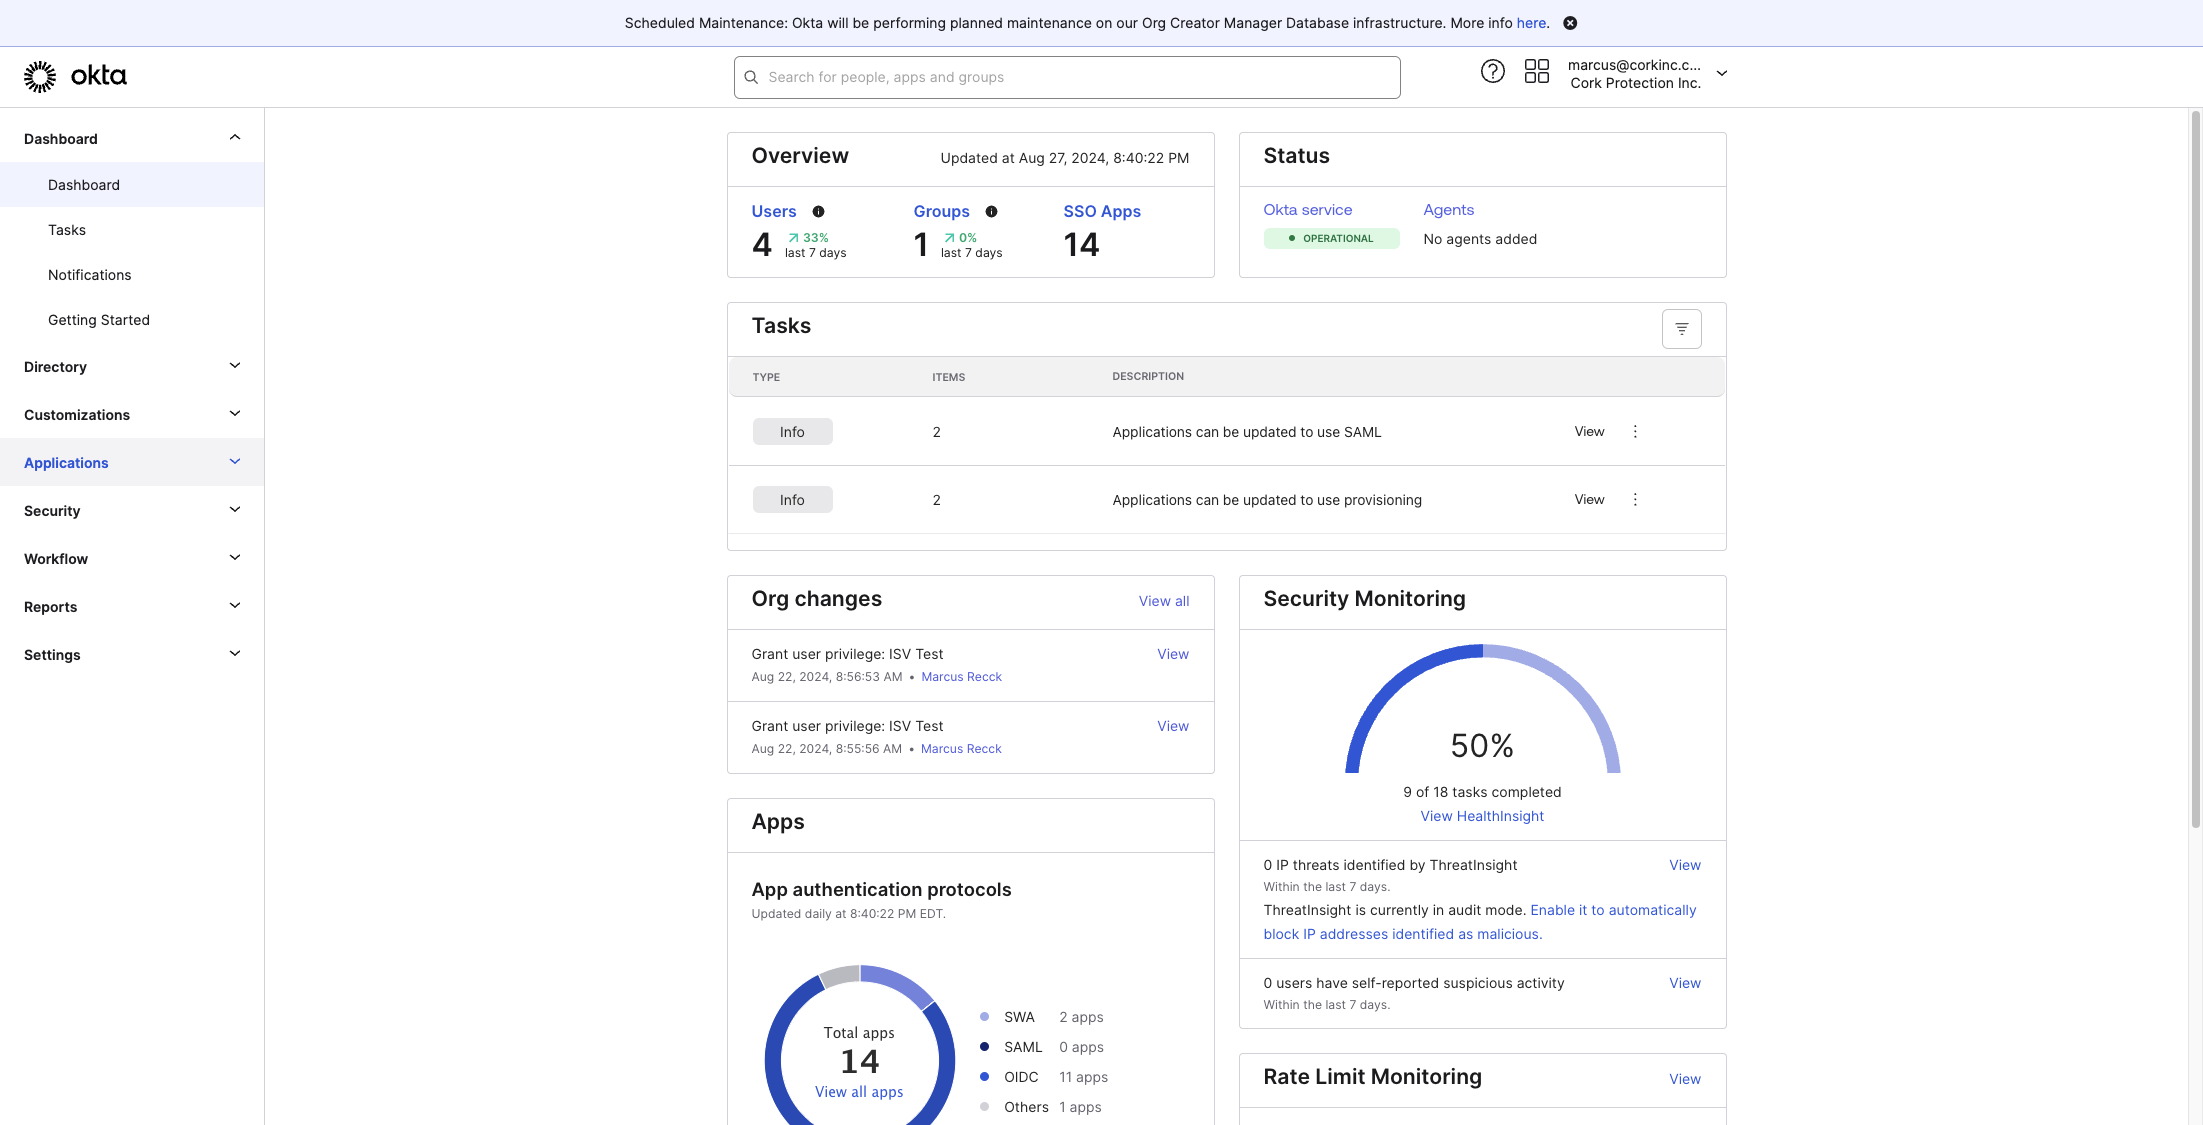
Task: Open the account dropdown arrow
Action: 1721,73
